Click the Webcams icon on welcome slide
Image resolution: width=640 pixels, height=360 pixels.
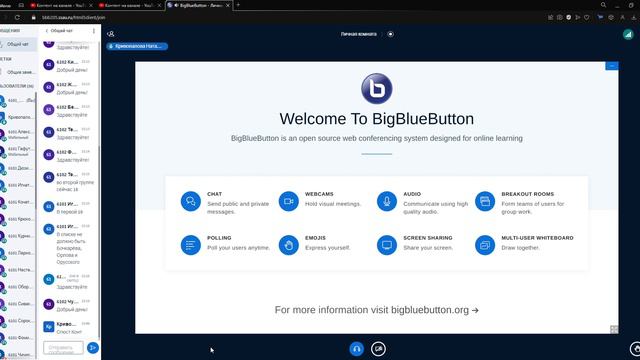coord(289,201)
